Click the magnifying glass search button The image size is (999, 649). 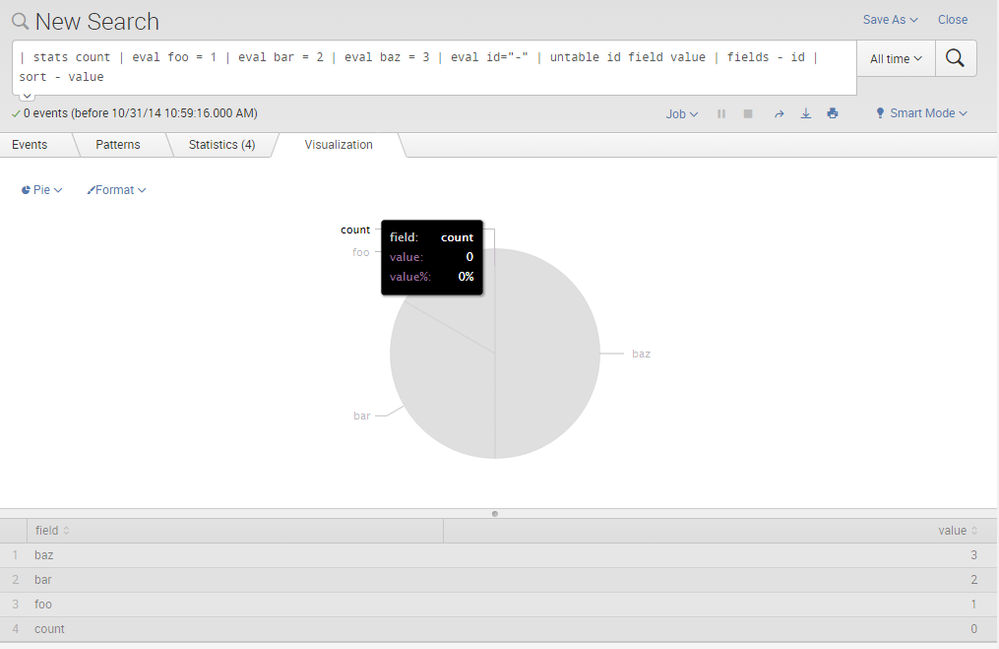point(955,59)
